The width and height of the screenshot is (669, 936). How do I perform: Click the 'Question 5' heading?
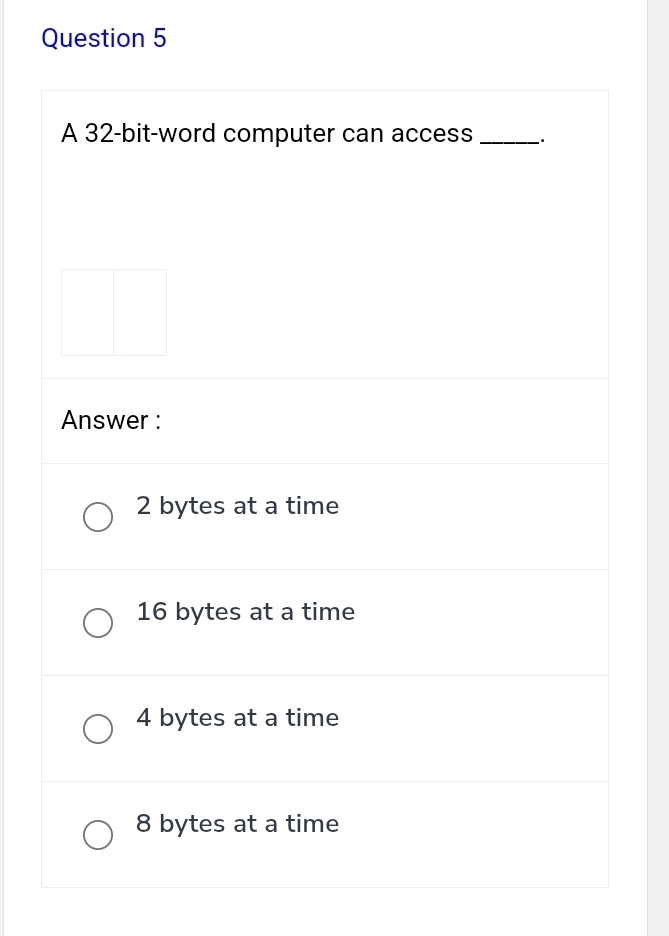coord(104,38)
